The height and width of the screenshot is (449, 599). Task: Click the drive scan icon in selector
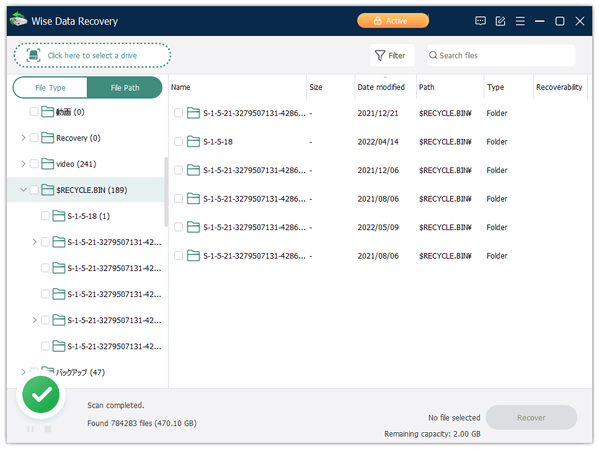coord(33,55)
